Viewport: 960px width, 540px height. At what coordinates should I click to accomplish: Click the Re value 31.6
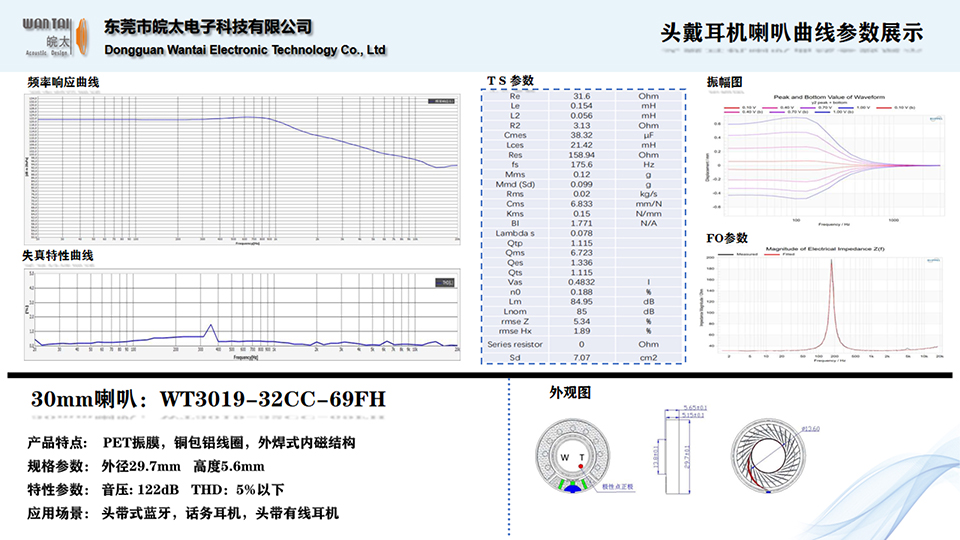pos(582,96)
